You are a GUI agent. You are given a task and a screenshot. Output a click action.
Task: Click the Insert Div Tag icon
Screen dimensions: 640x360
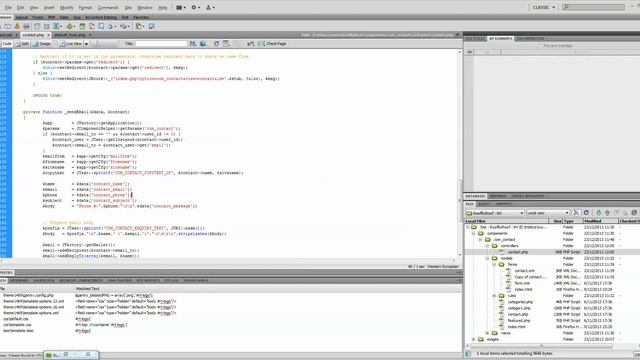point(47,26)
